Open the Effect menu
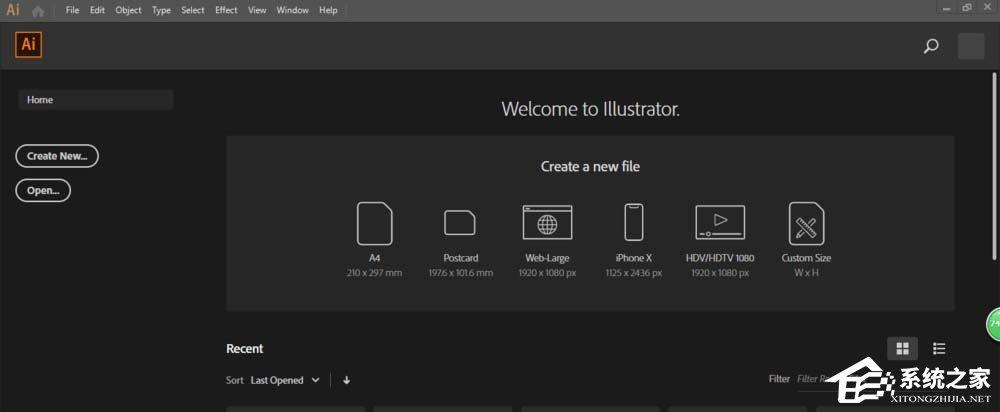 pyautogui.click(x=226, y=10)
